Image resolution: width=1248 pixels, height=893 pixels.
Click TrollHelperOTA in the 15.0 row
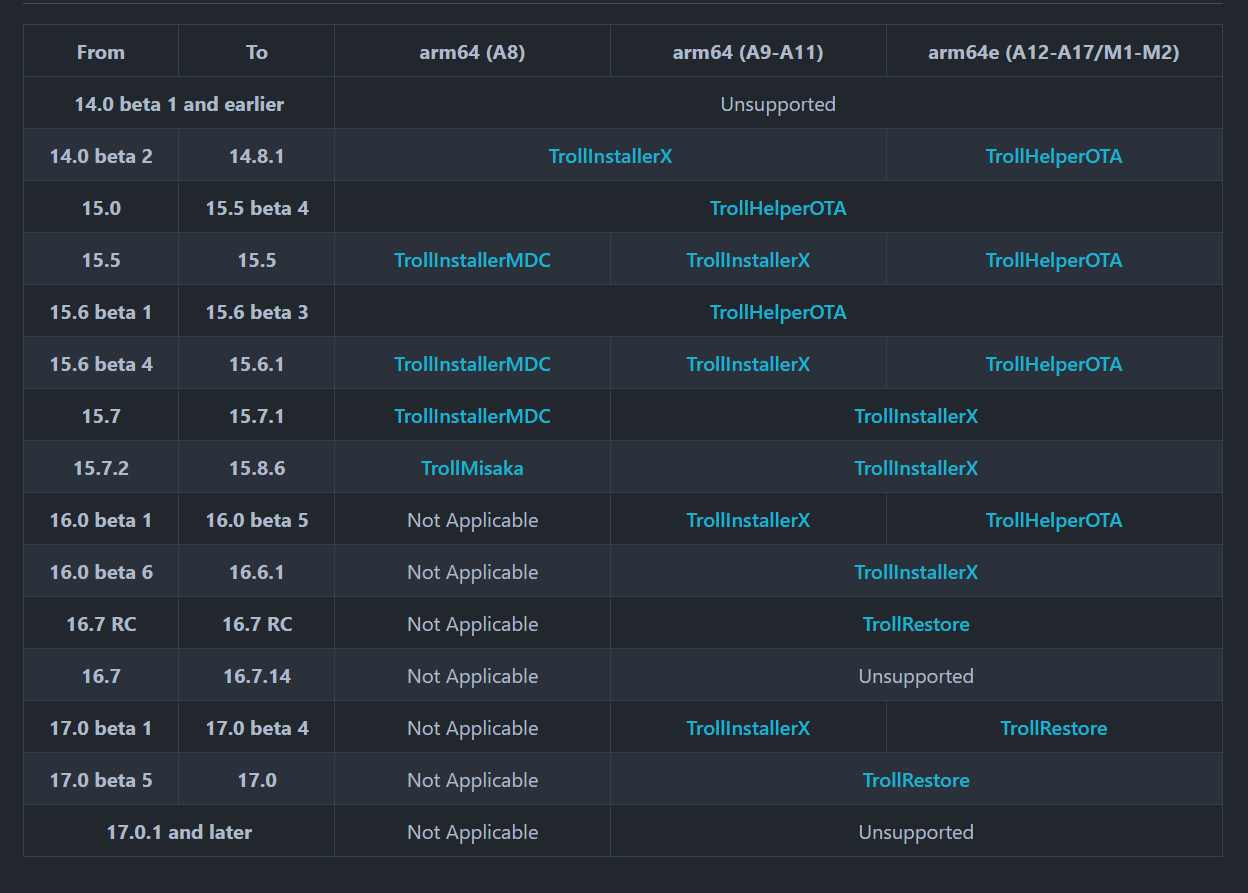pyautogui.click(x=777, y=208)
